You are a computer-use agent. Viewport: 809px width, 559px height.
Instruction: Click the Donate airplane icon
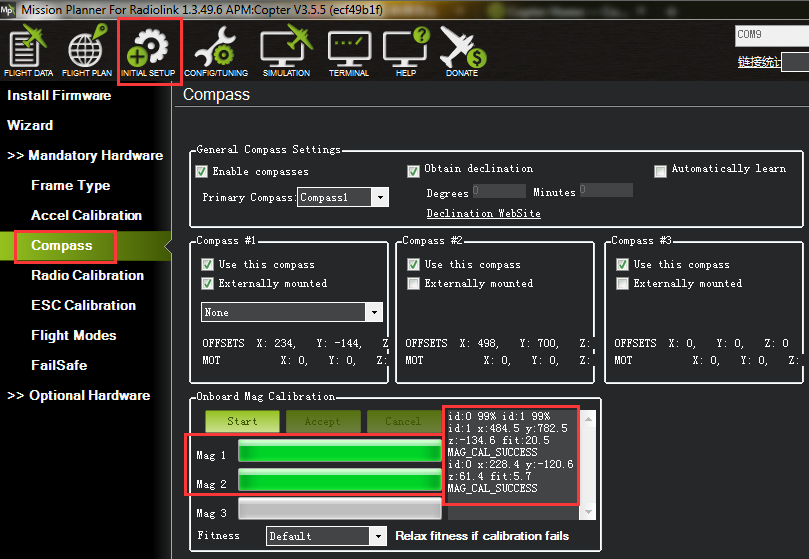click(x=461, y=50)
